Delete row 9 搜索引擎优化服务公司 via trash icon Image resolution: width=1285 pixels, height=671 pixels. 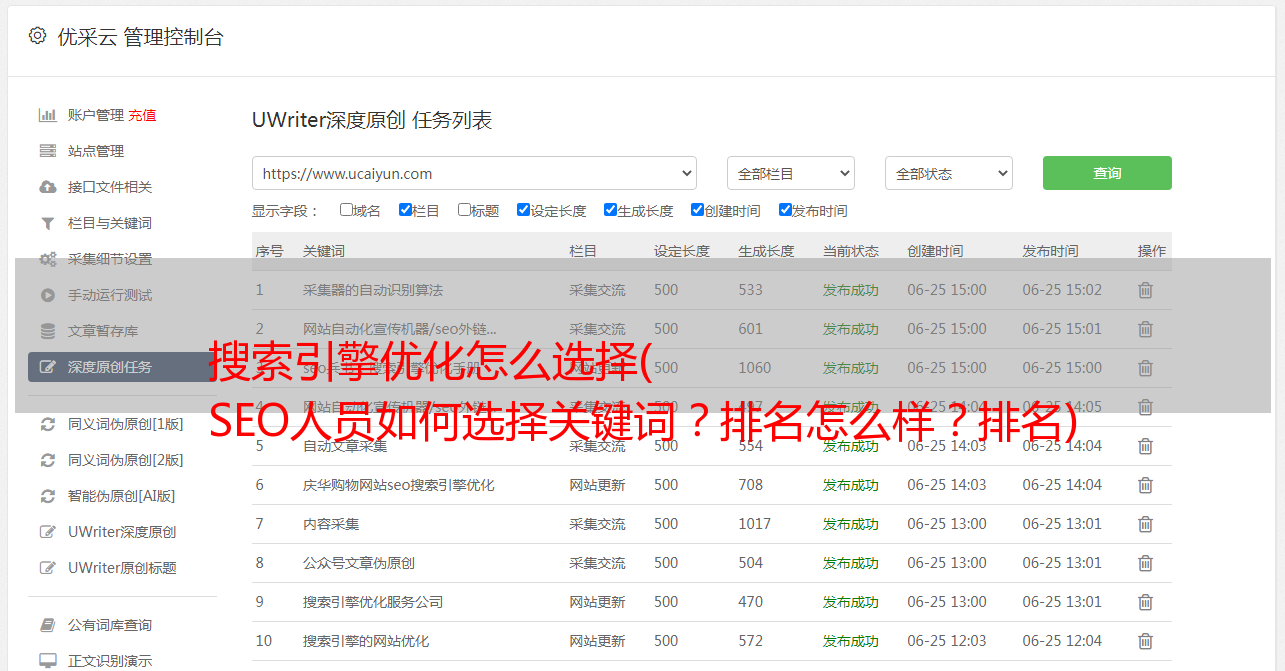[1146, 602]
